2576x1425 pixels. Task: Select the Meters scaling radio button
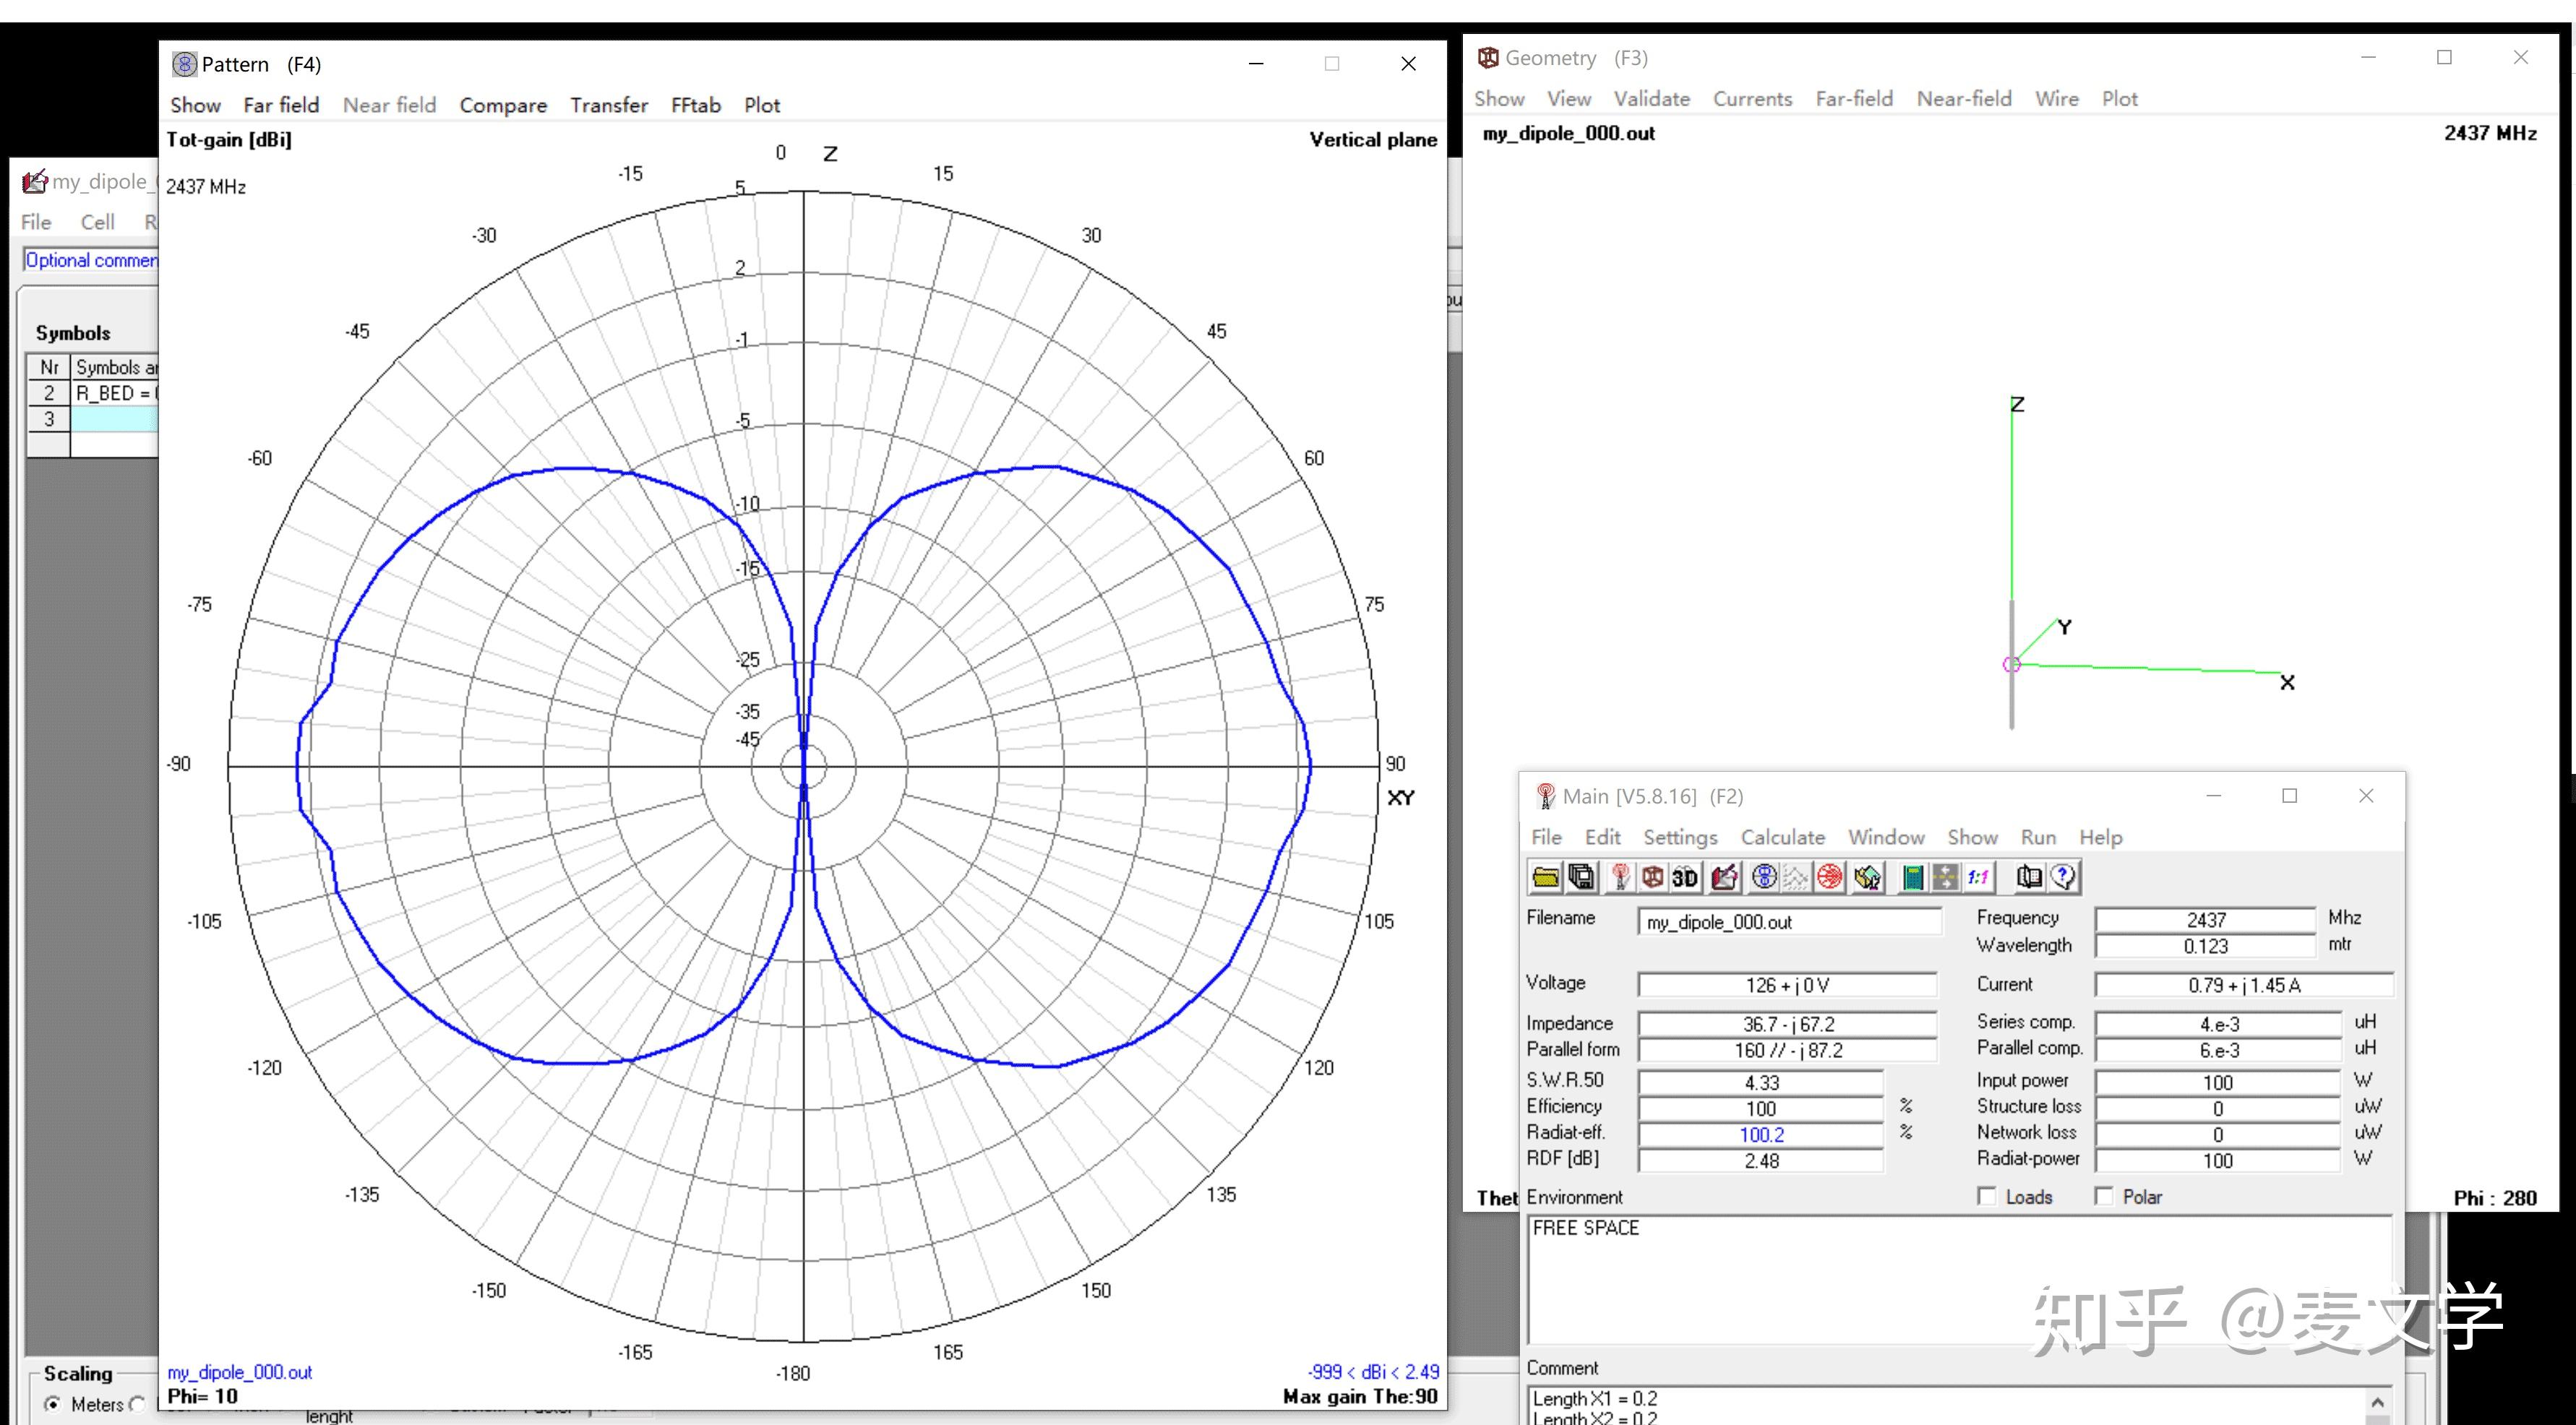pos(53,1404)
